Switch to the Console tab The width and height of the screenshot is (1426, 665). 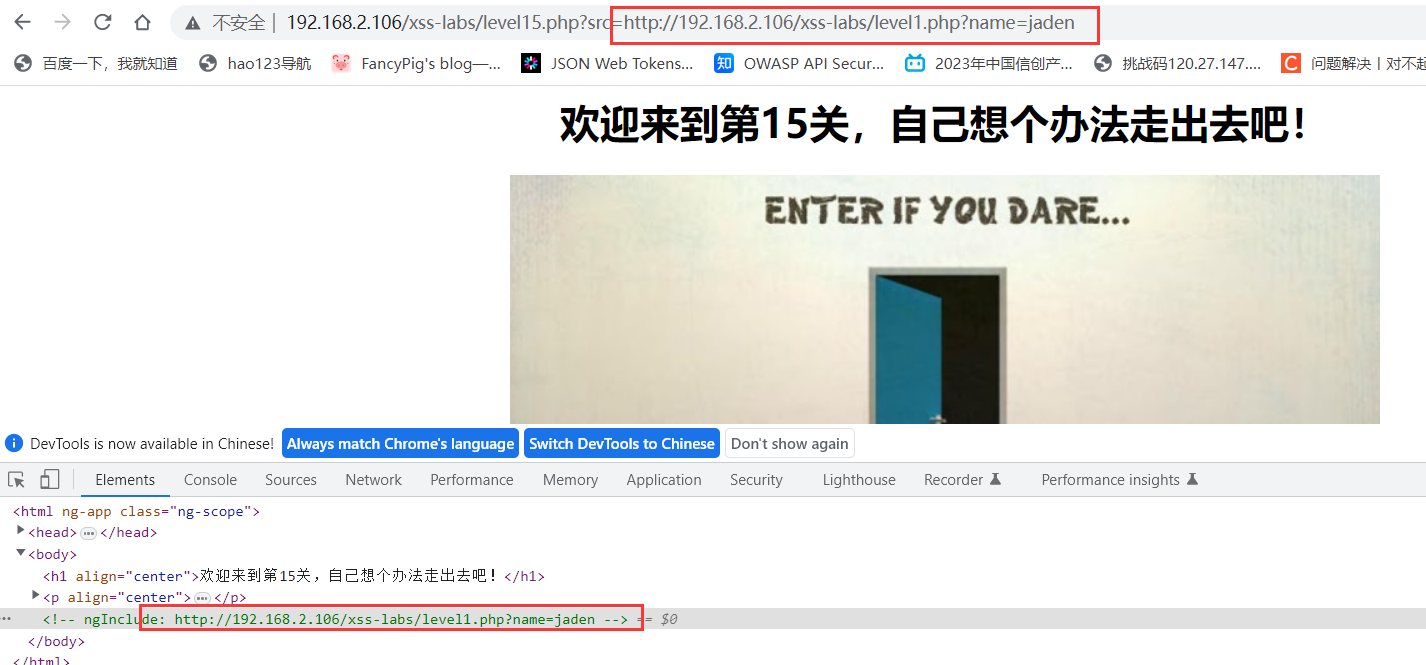(x=210, y=480)
